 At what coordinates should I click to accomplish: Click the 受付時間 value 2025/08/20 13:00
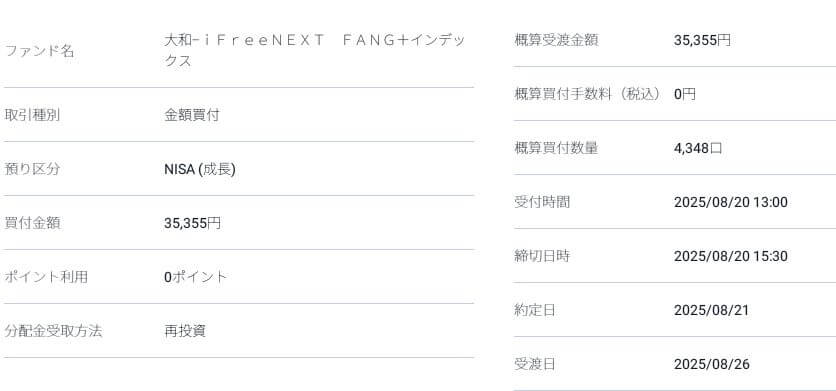tap(730, 202)
